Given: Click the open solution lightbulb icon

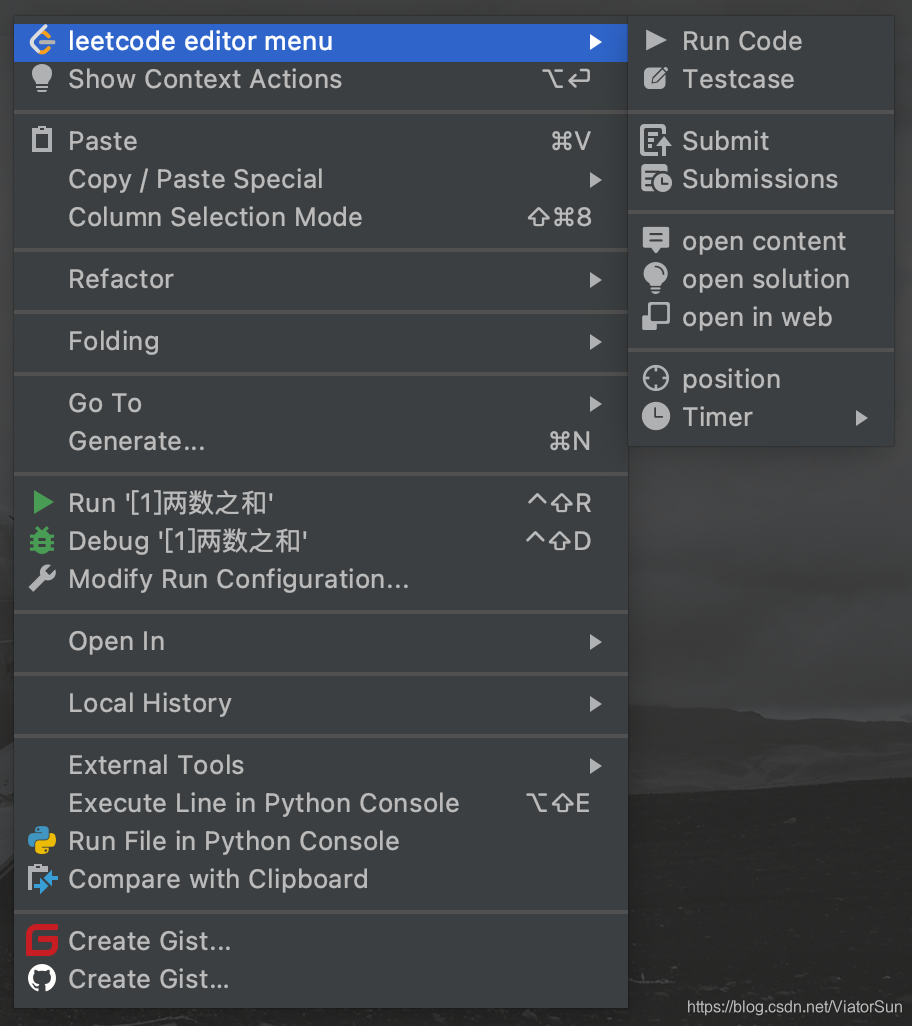Looking at the screenshot, I should 656,279.
